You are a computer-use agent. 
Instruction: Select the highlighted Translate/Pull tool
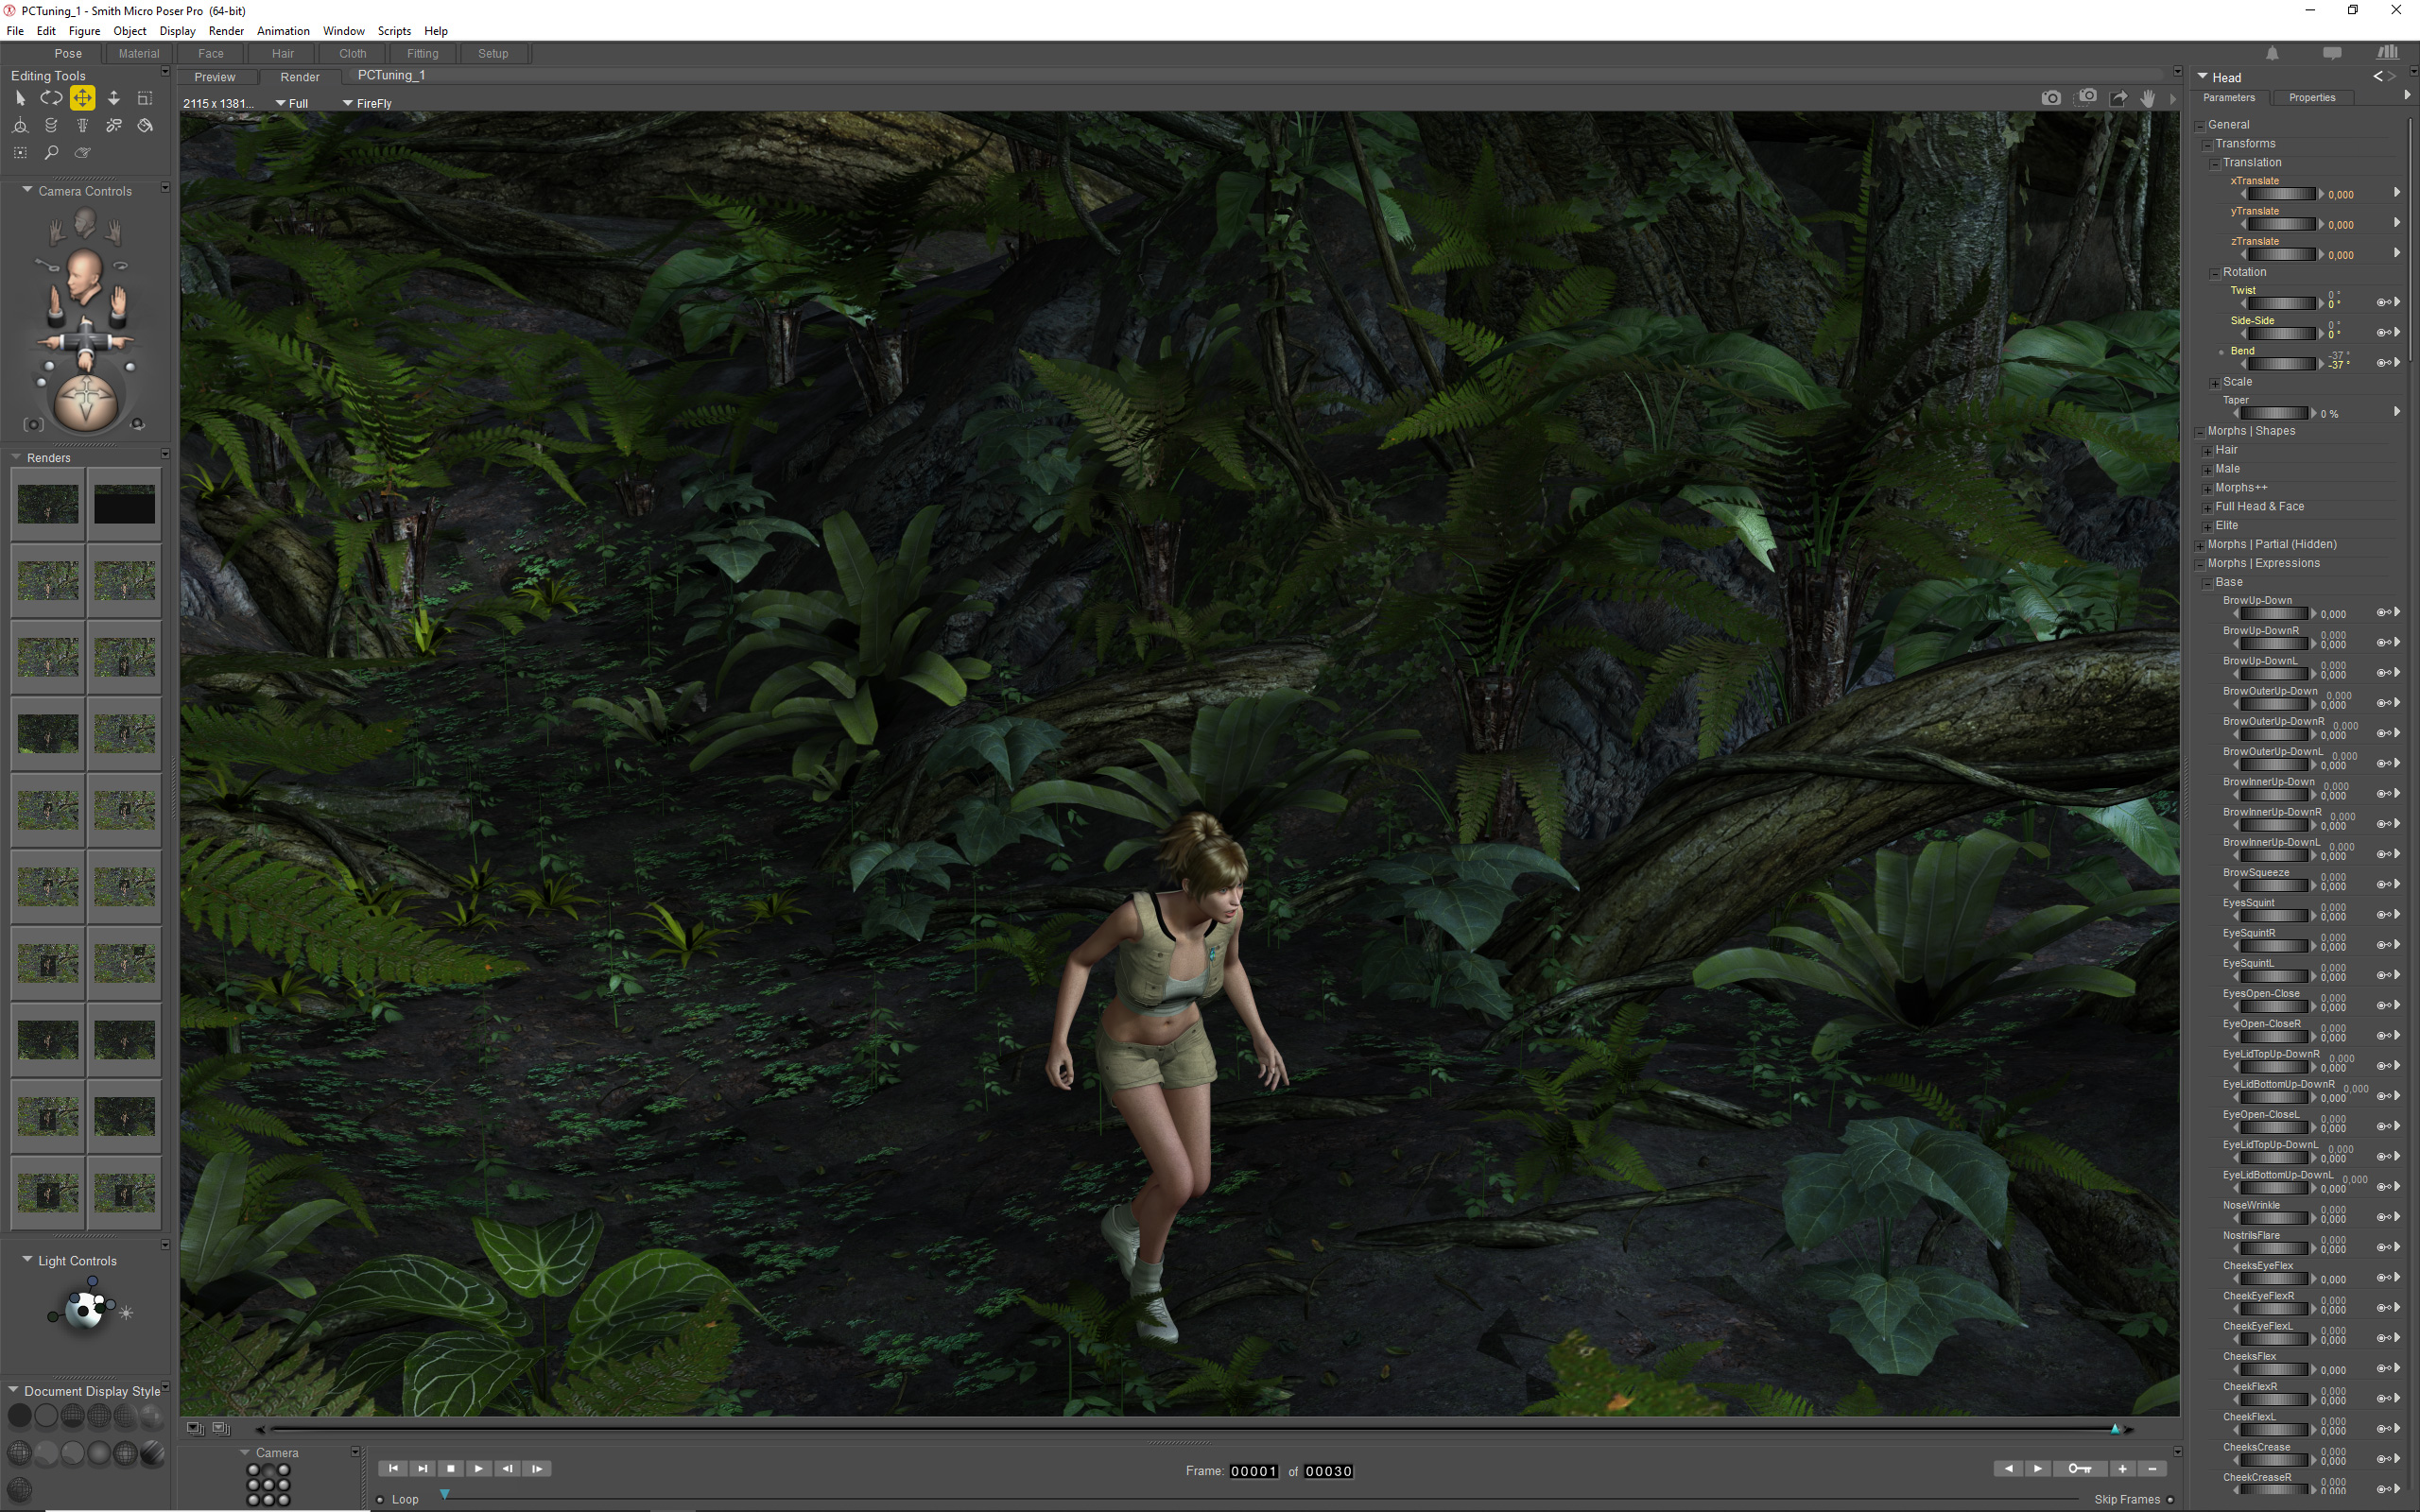click(x=82, y=98)
